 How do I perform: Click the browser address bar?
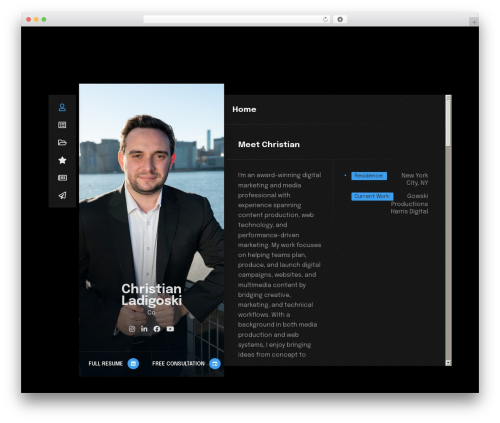click(x=237, y=19)
